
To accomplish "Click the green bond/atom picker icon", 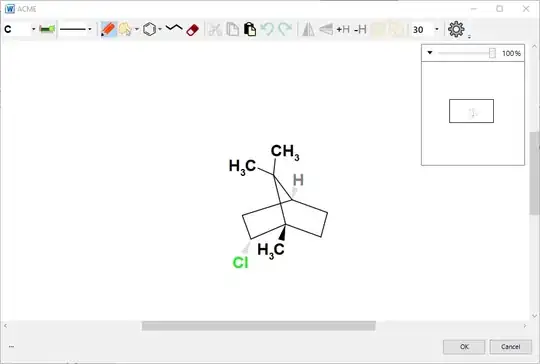I will 47,29.
